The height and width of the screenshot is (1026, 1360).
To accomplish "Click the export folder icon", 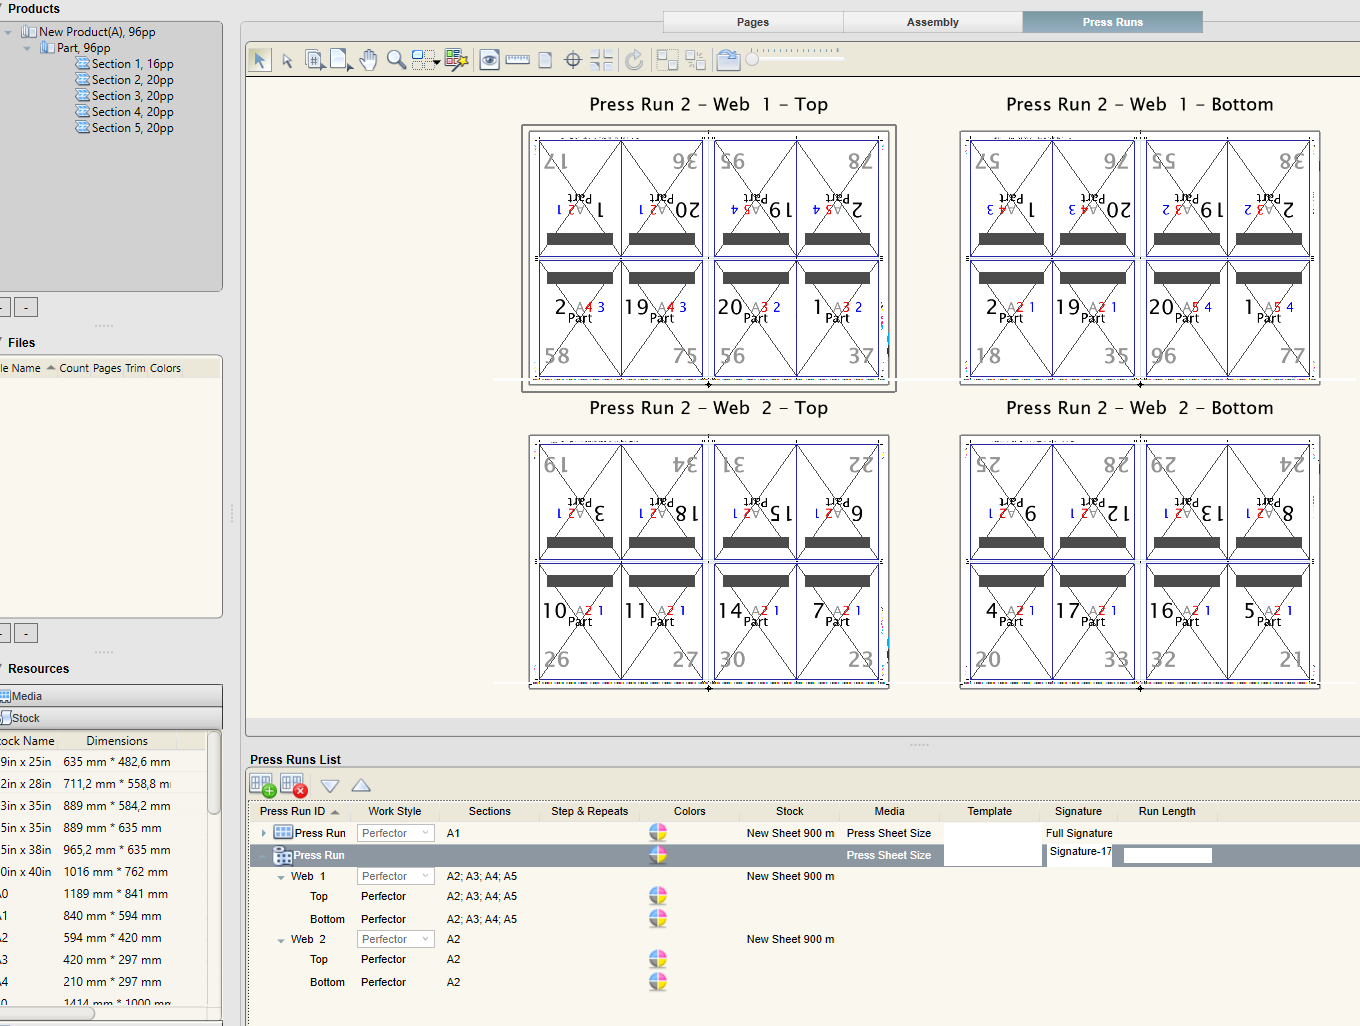I will [x=728, y=60].
